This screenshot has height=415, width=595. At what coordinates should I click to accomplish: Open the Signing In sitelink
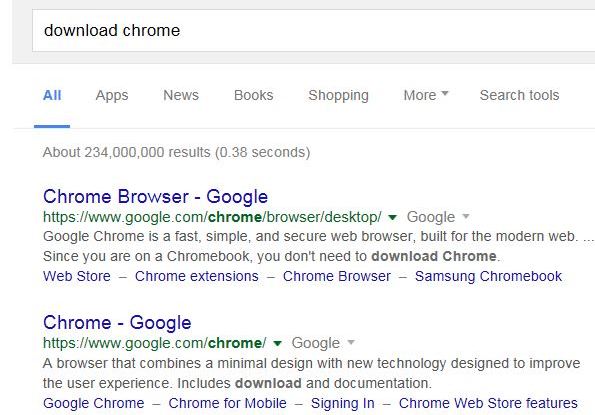(x=343, y=403)
